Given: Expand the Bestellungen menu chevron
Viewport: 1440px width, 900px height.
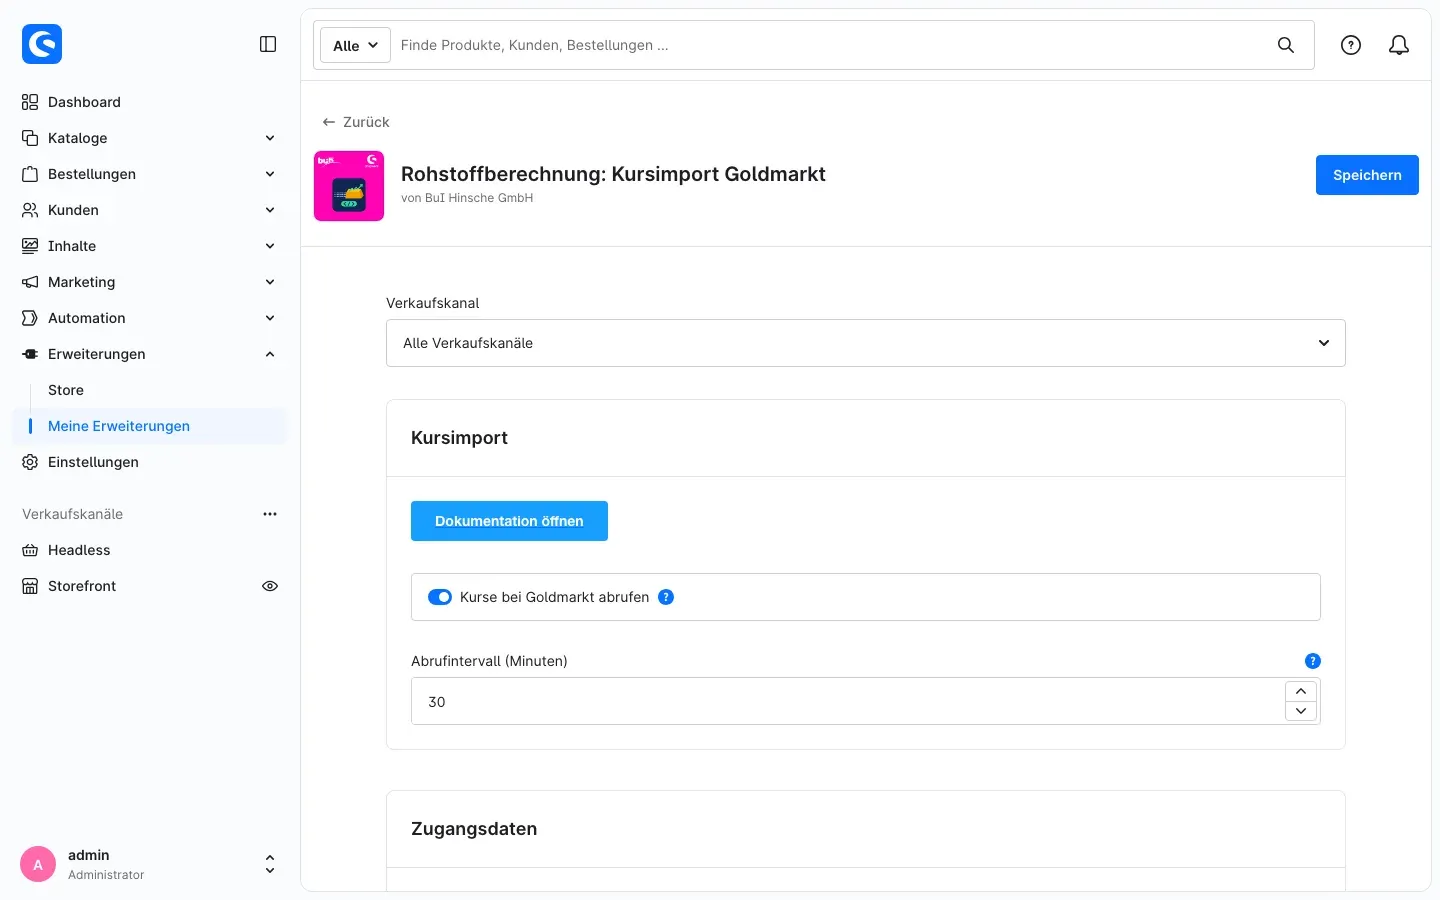Looking at the screenshot, I should point(270,174).
